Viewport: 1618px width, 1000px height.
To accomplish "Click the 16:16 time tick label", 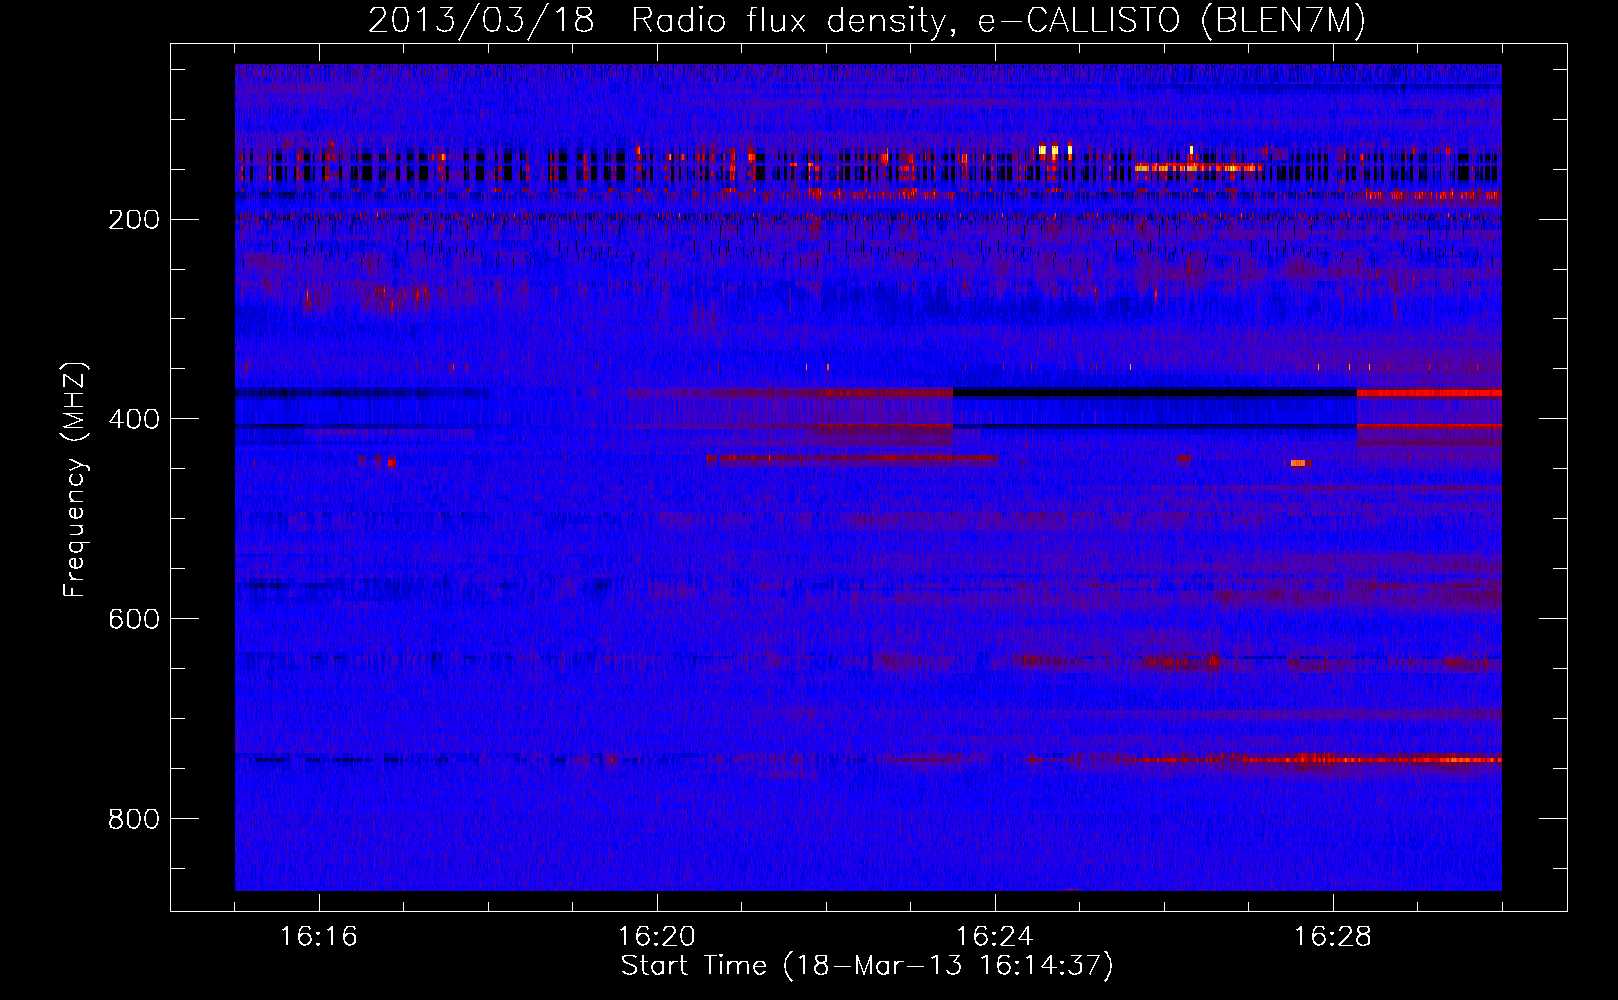I will click(x=319, y=937).
